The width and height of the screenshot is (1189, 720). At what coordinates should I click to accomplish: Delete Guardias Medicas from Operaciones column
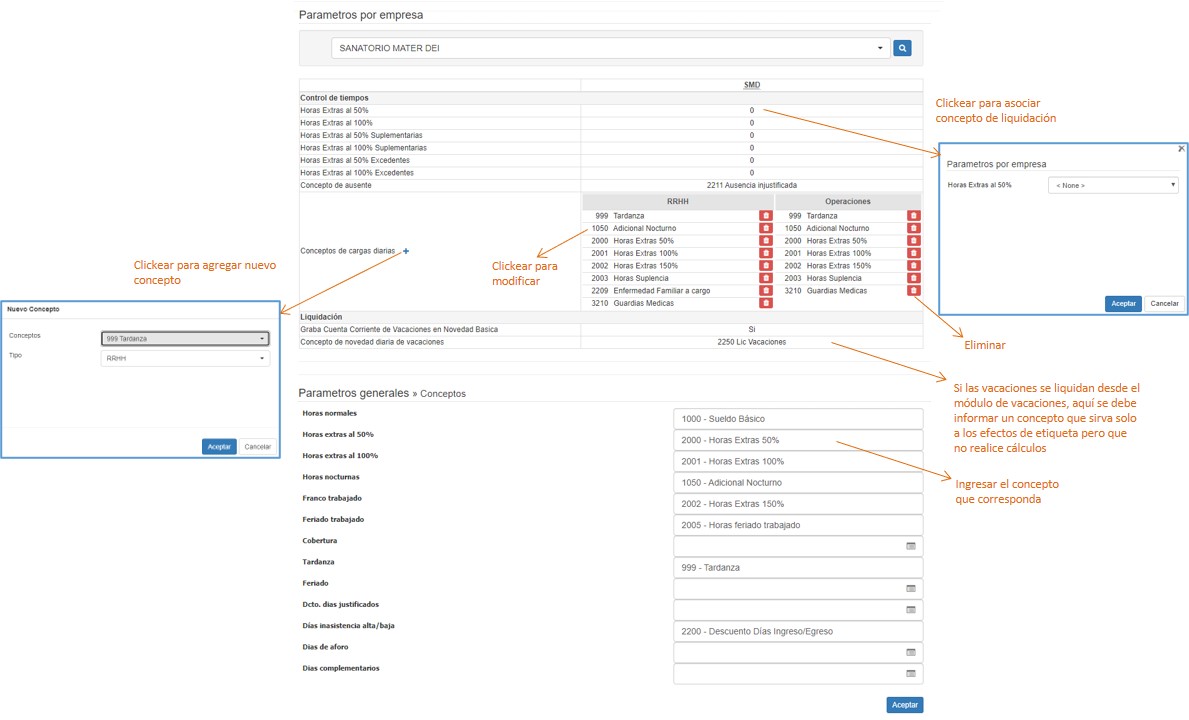pyautogui.click(x=913, y=291)
